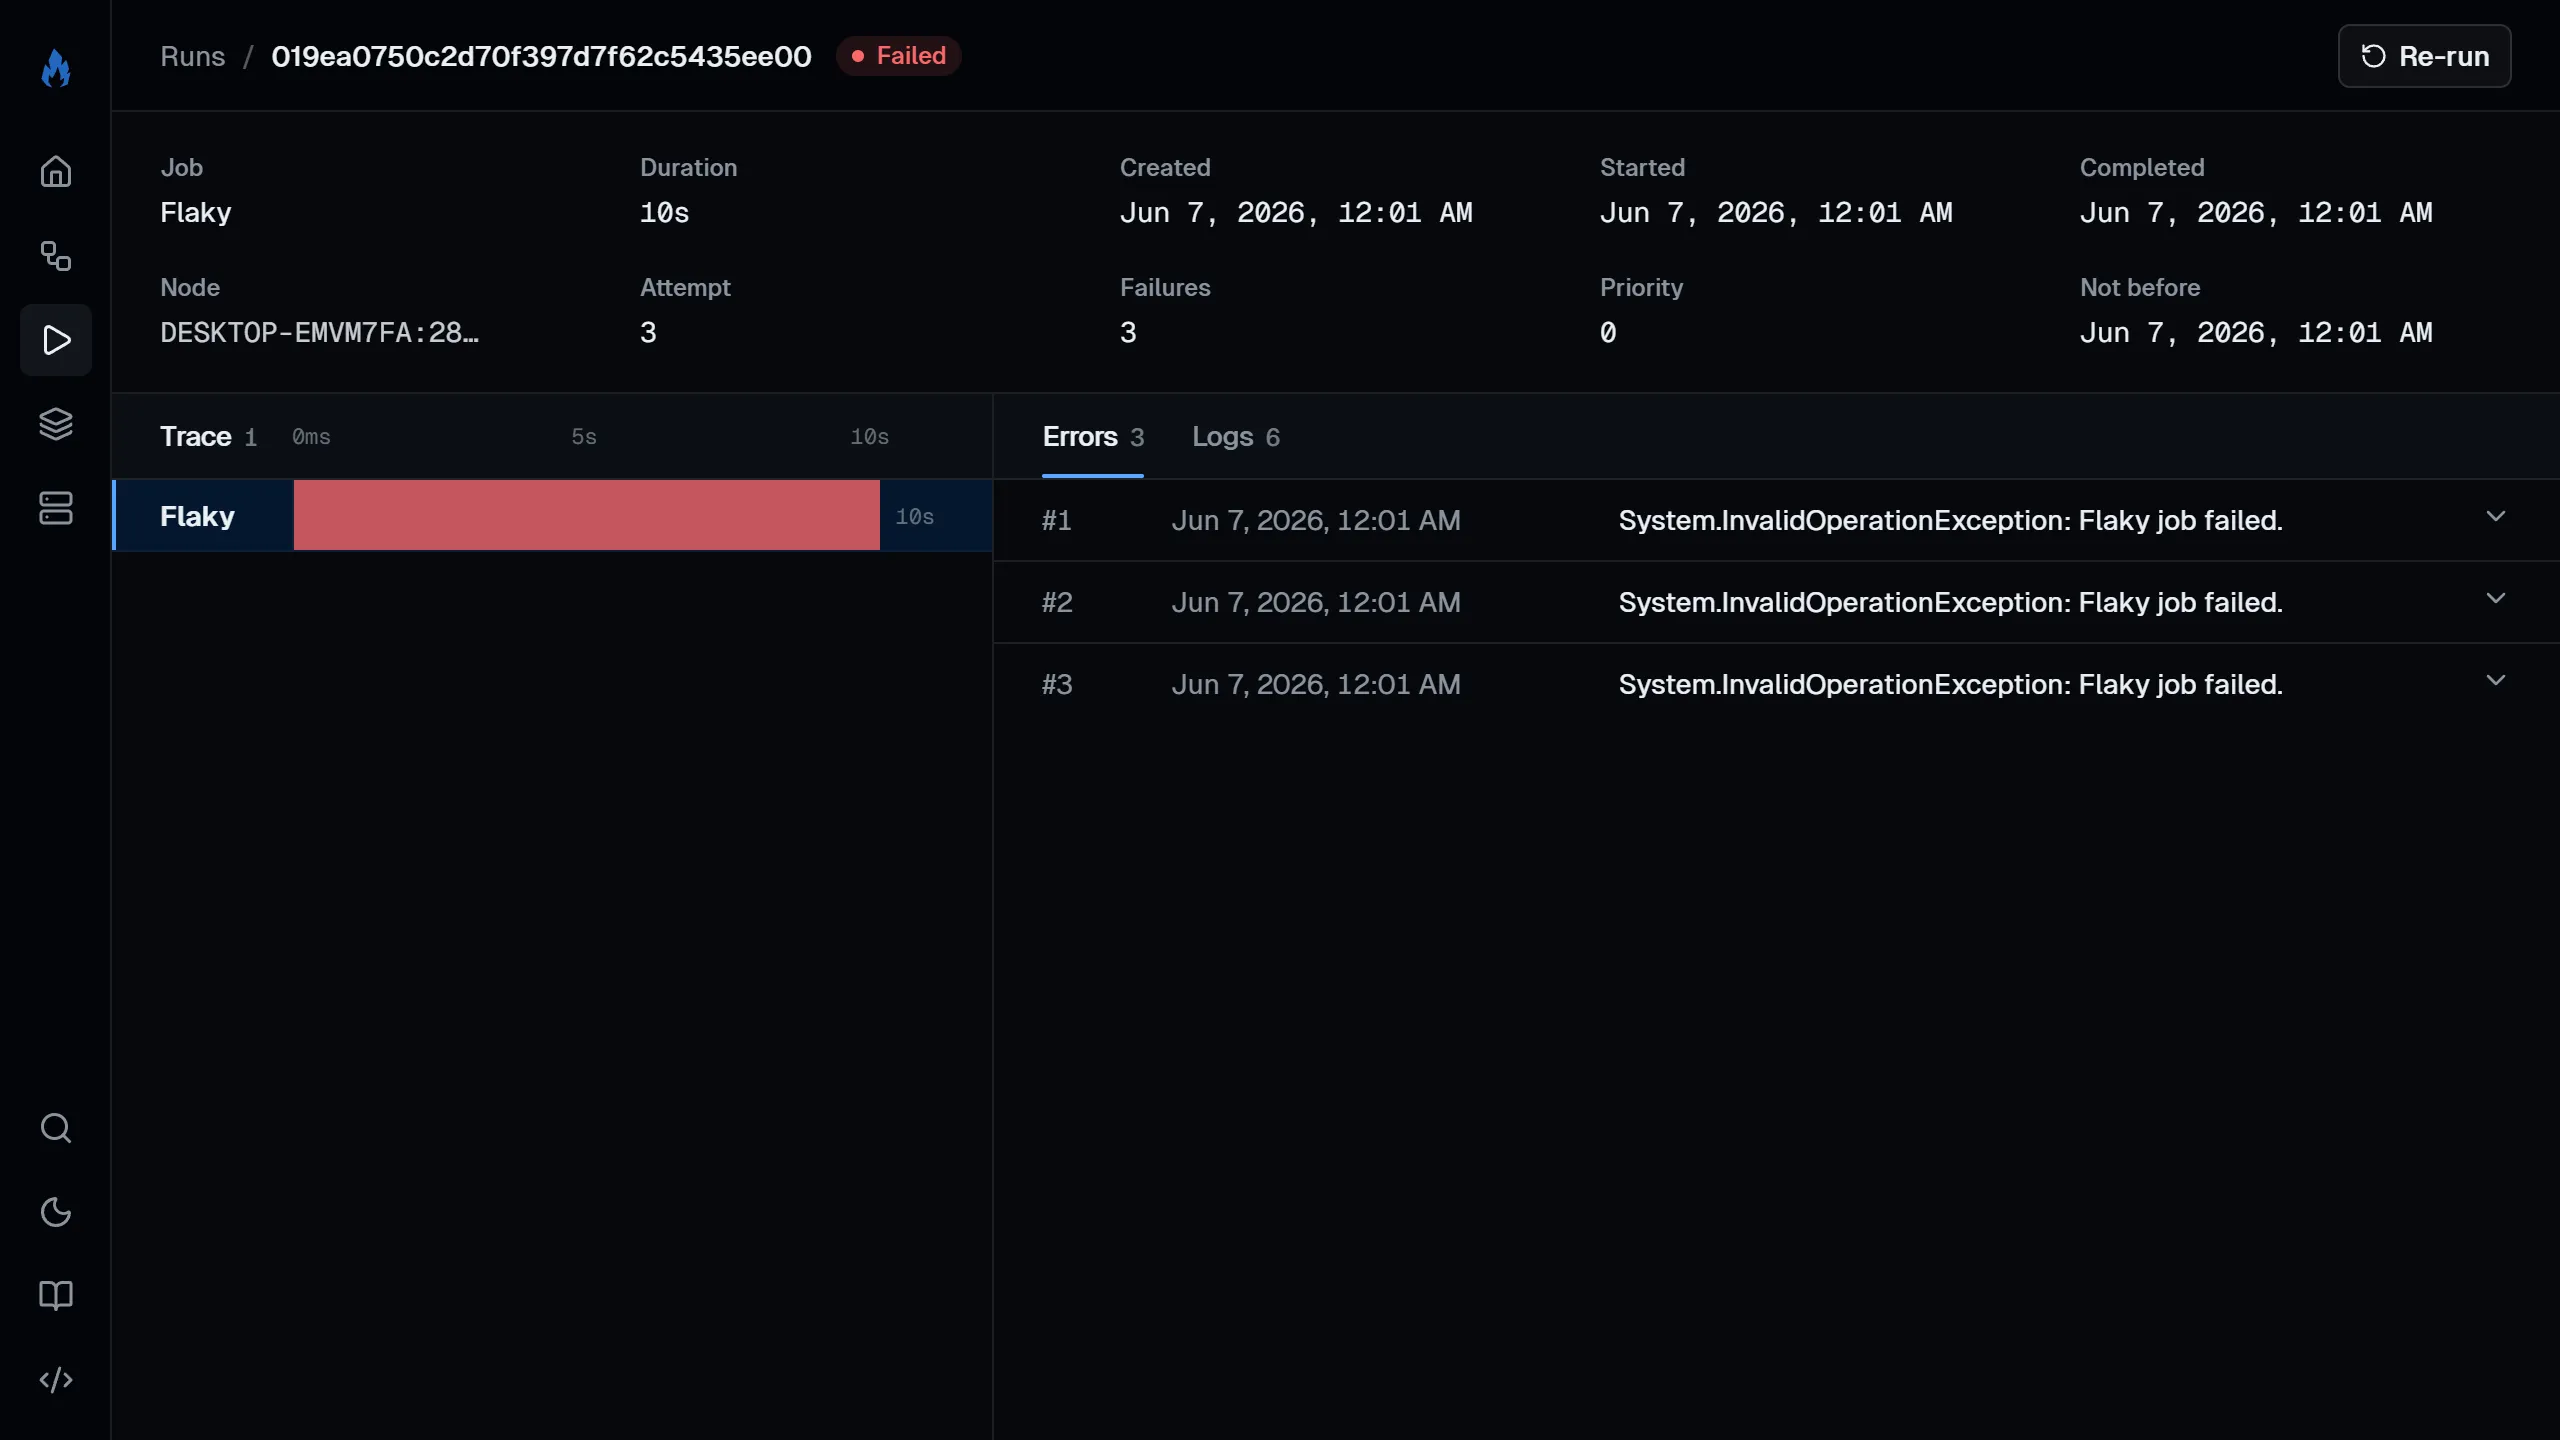Viewport: 2560px width, 1440px height.
Task: Open node DESKTOP-EMVM7FA link
Action: (x=320, y=333)
